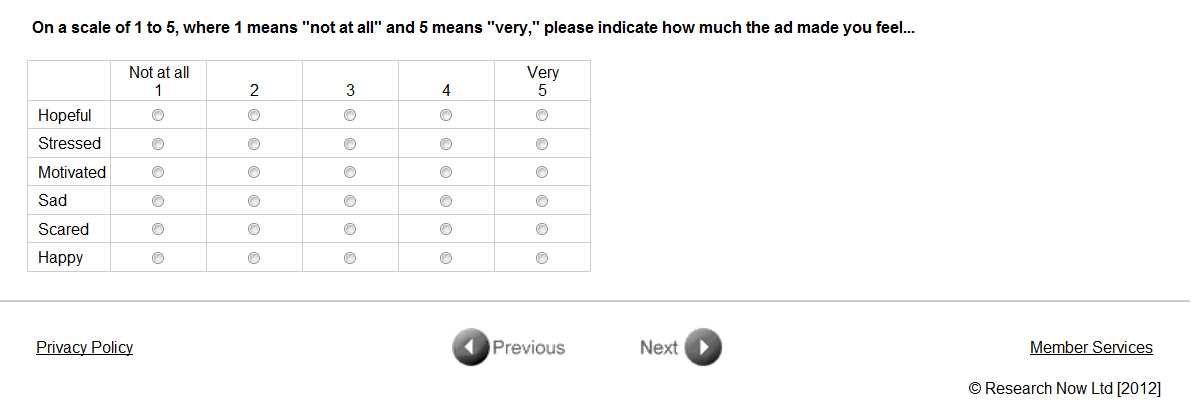Set Scared rating to 1
This screenshot has height=414, width=1194.
[x=158, y=230]
